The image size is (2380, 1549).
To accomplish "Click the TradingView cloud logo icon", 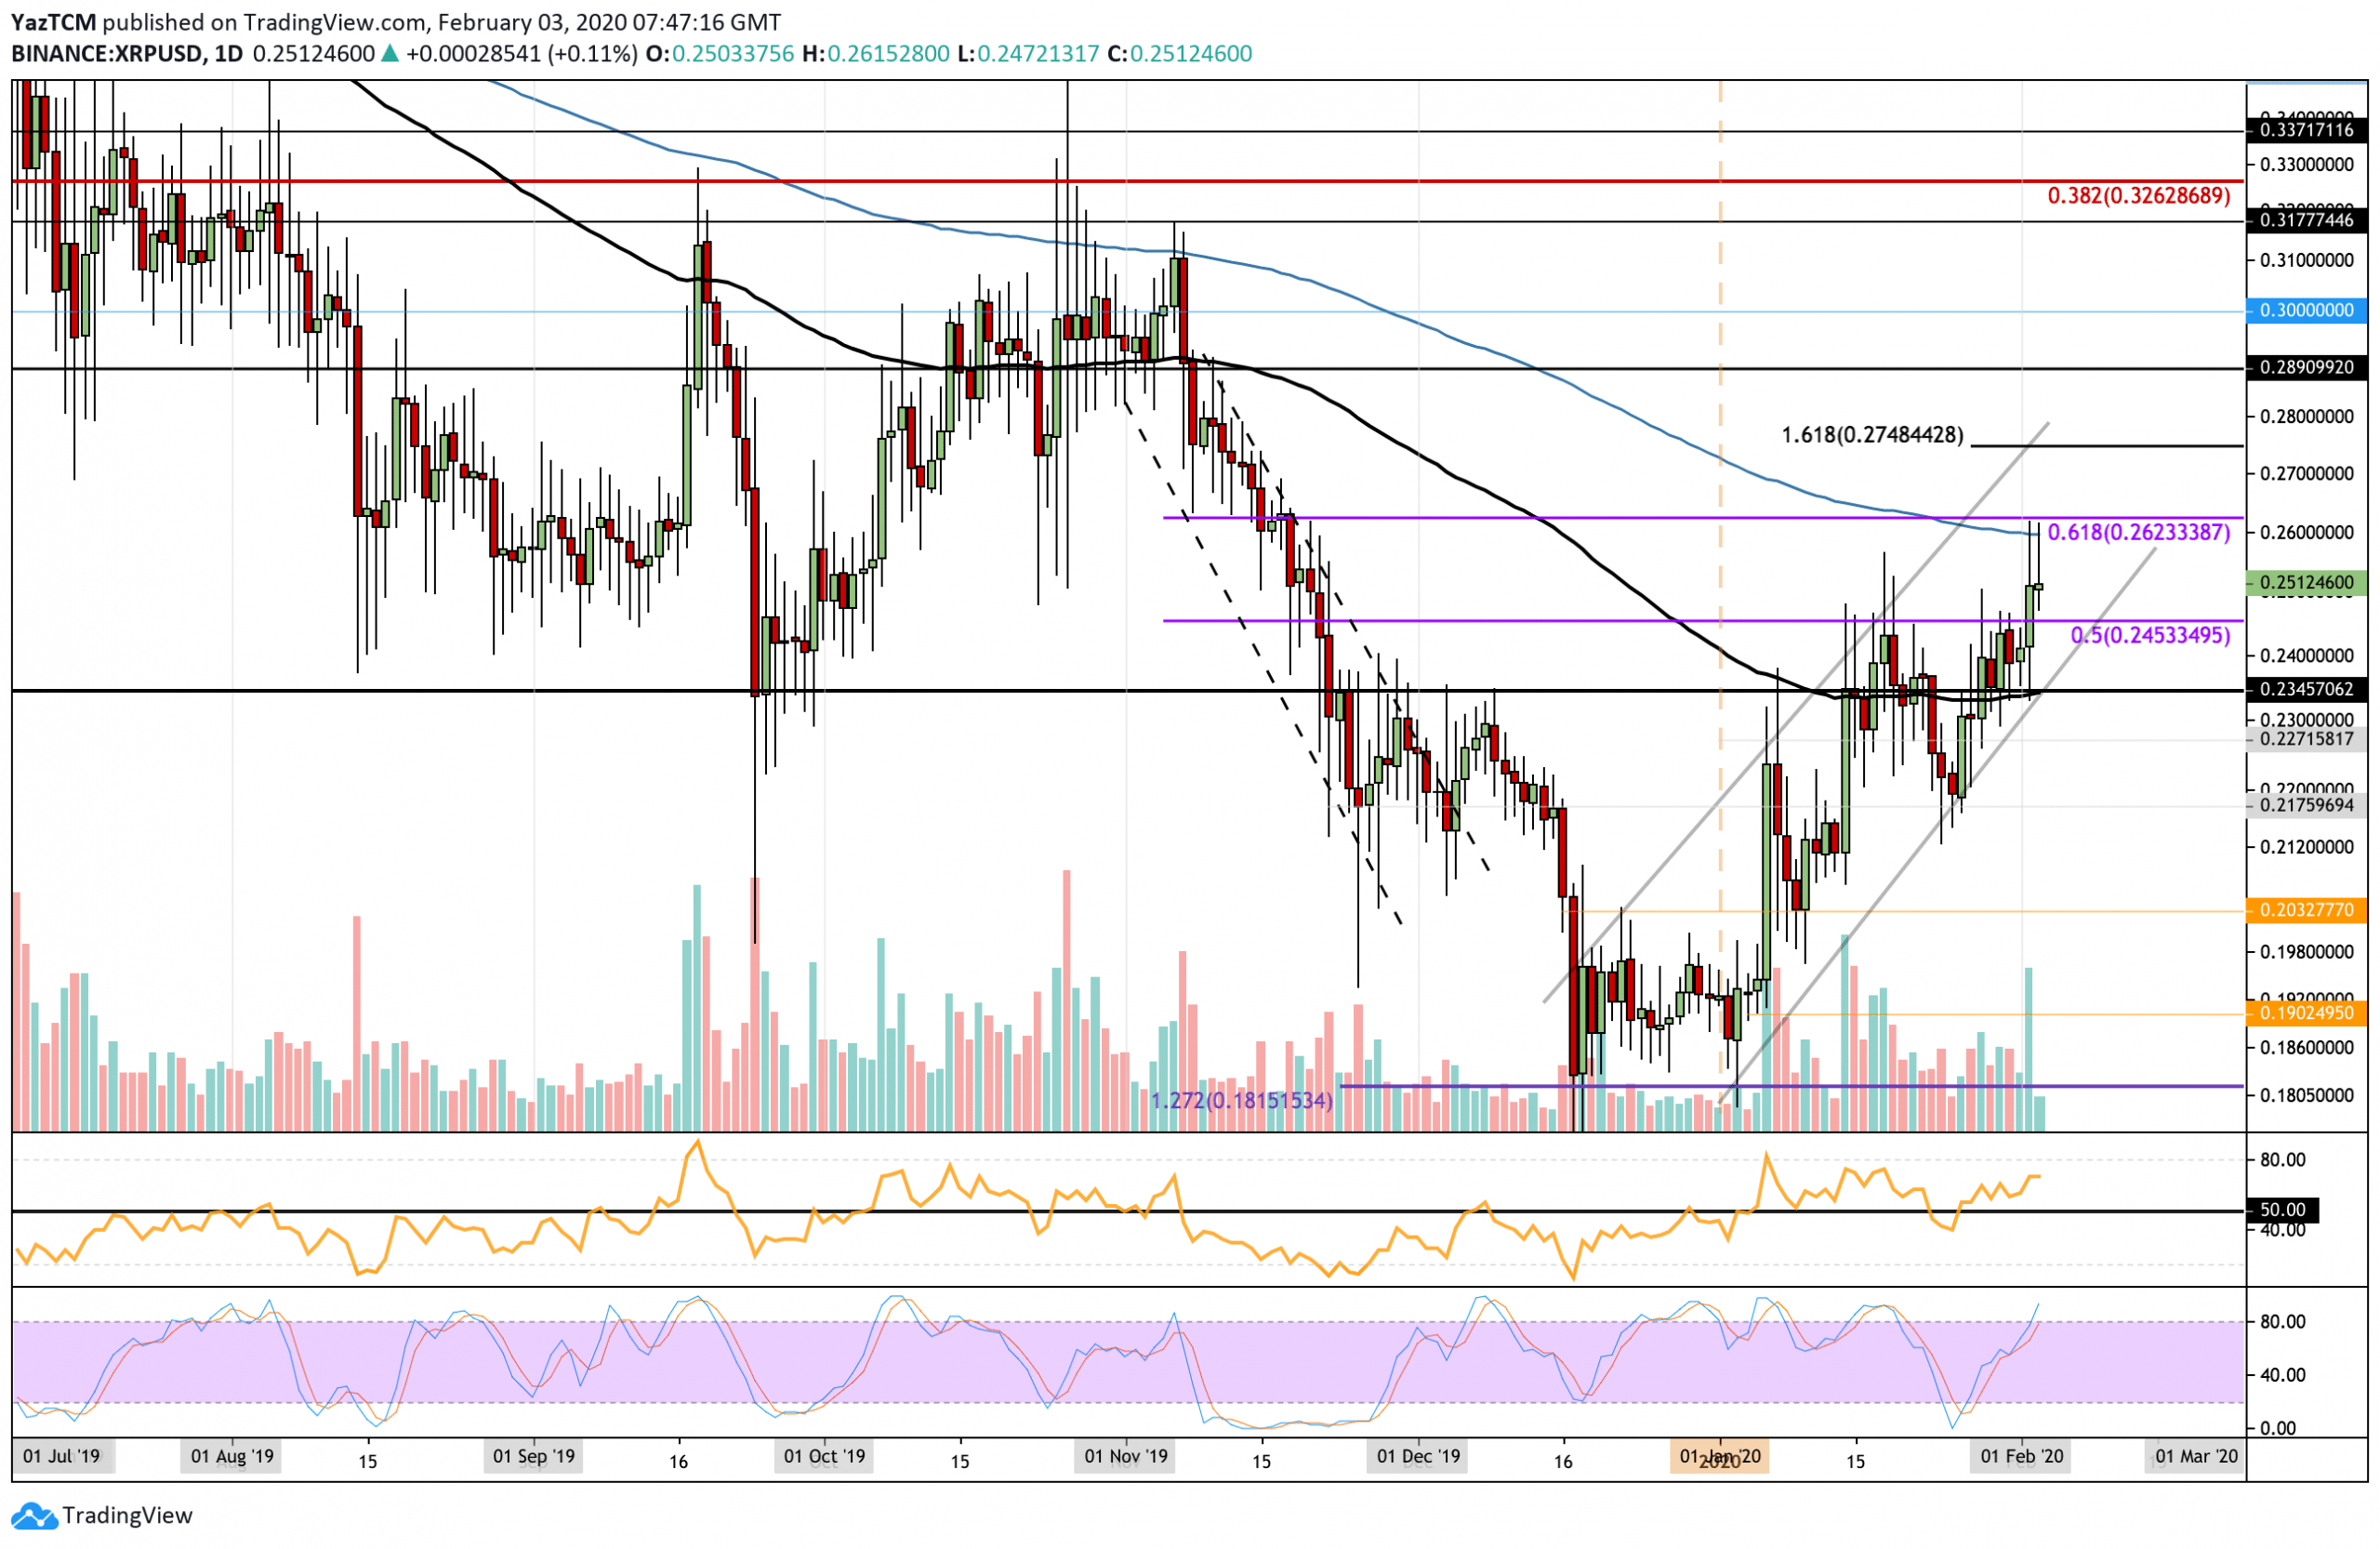I will coord(35,1516).
